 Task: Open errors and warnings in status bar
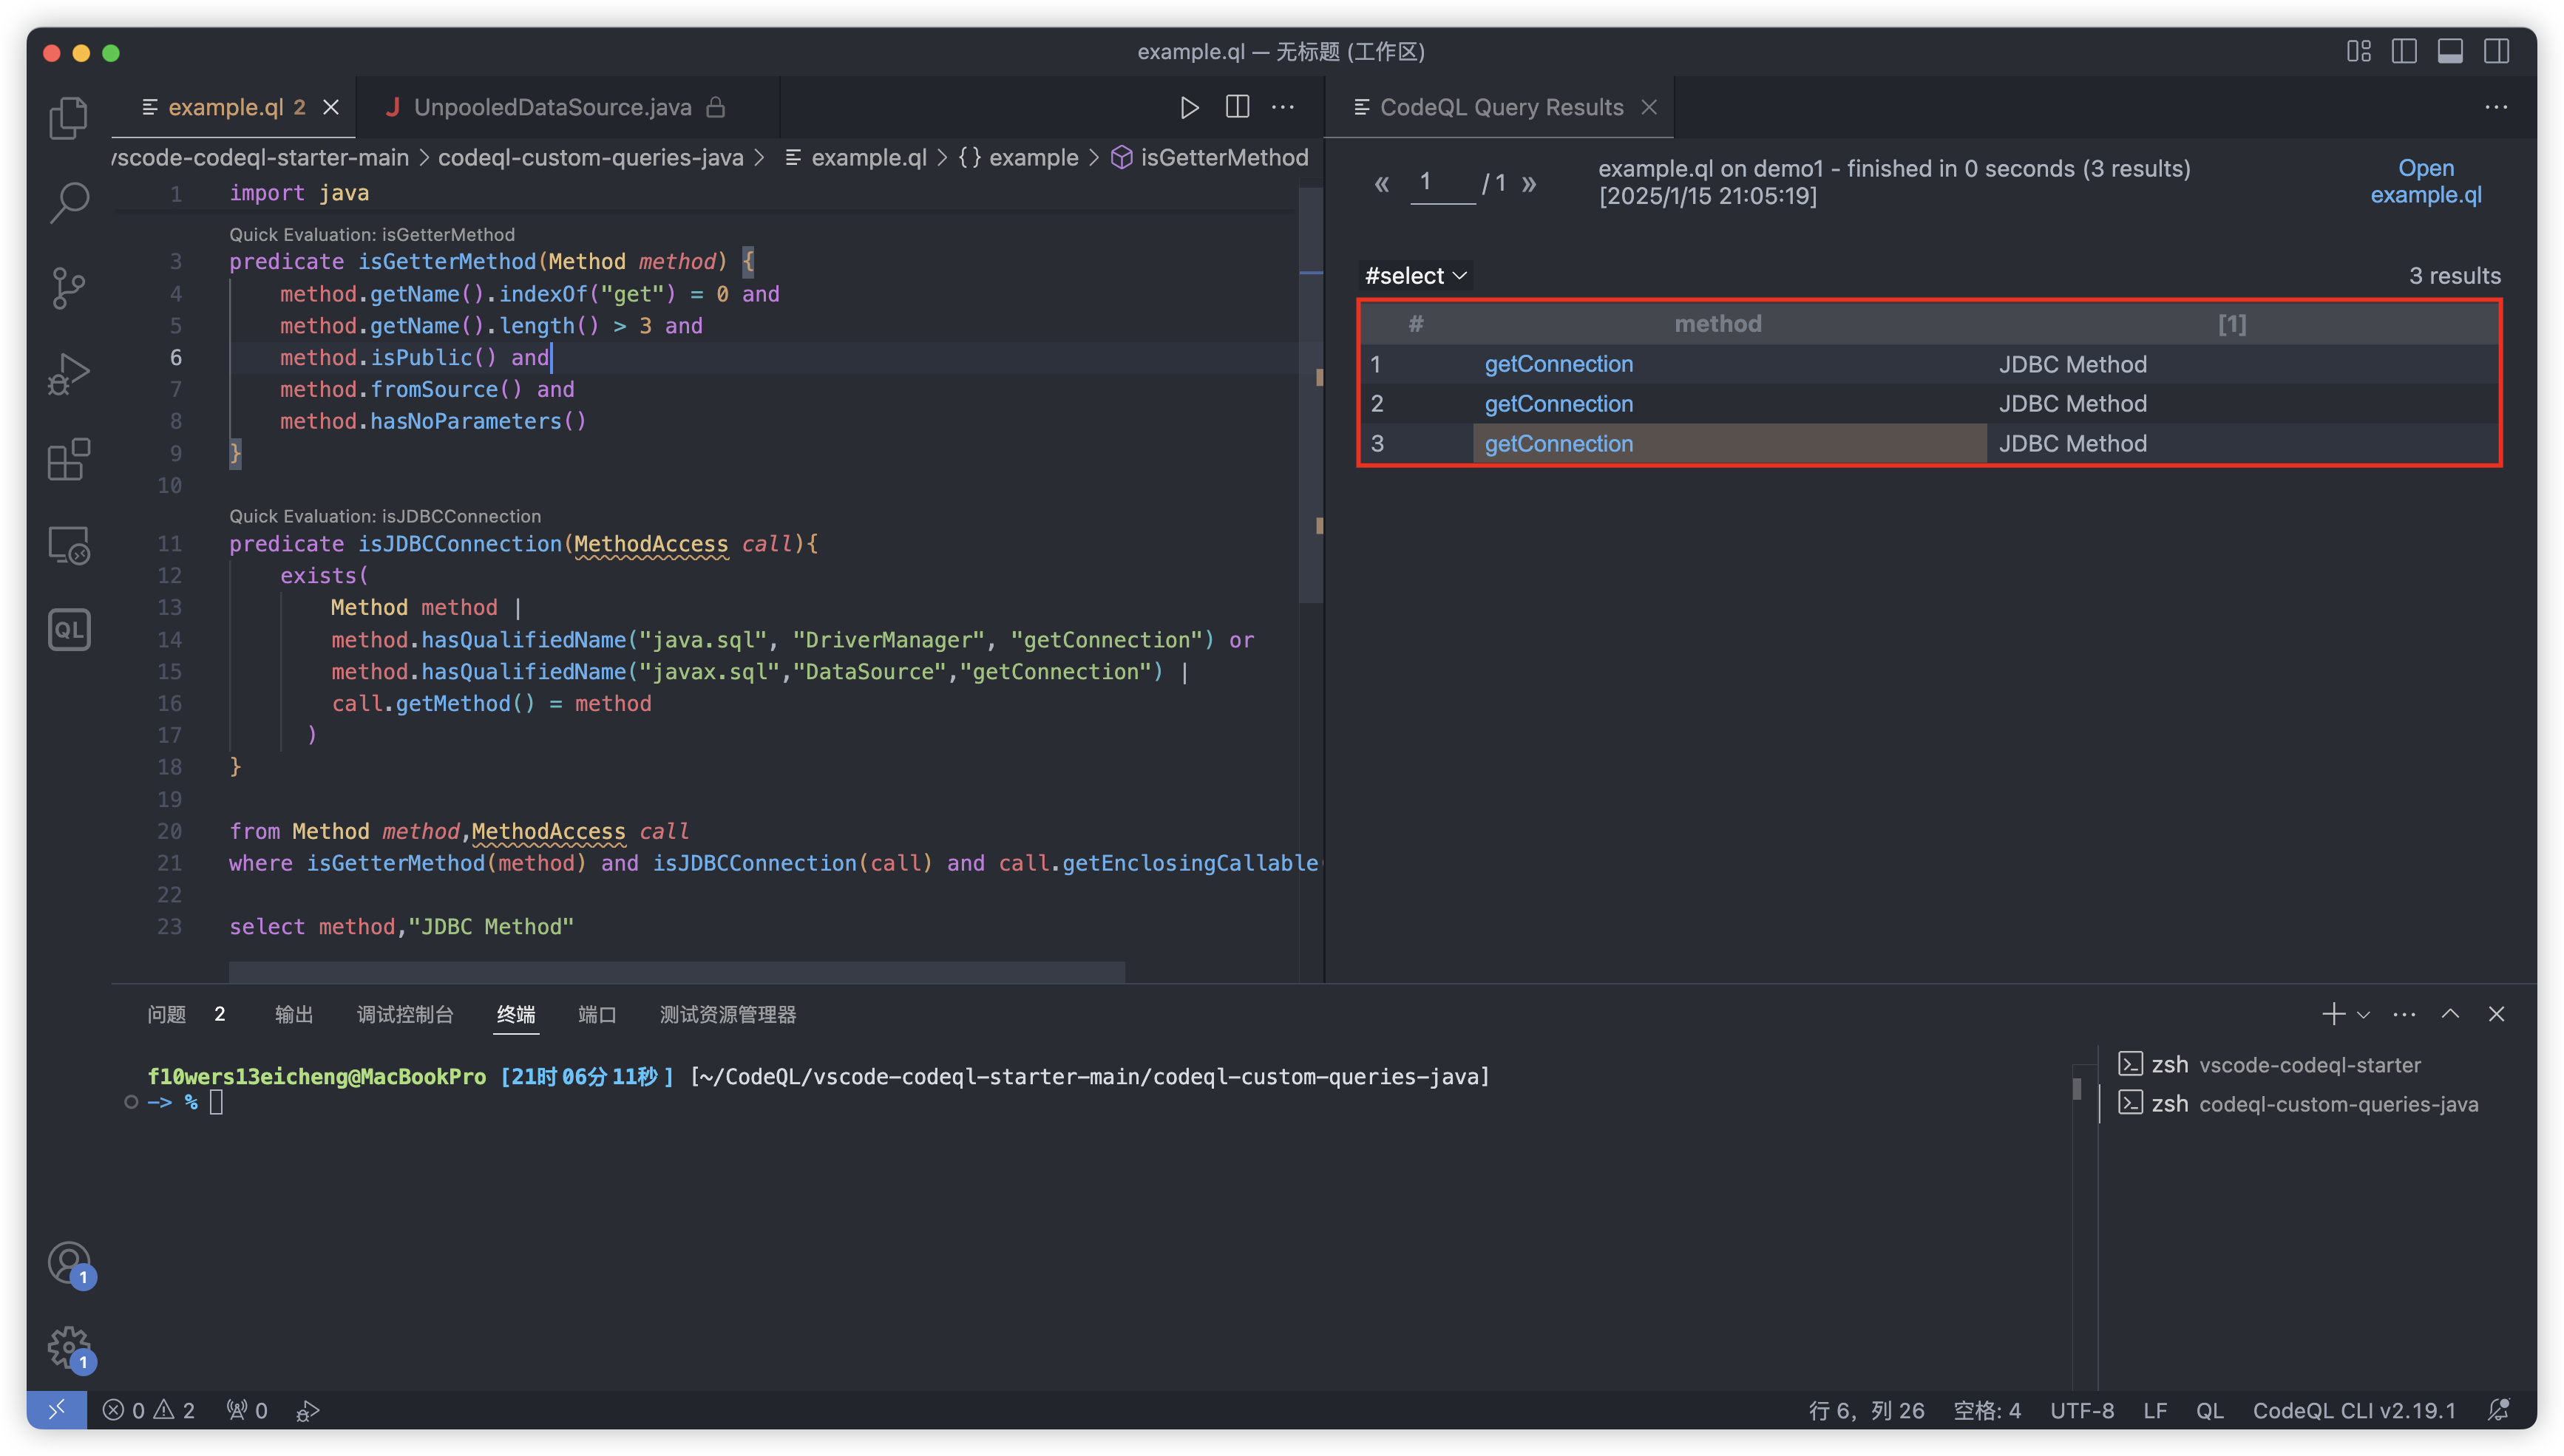pos(149,1410)
